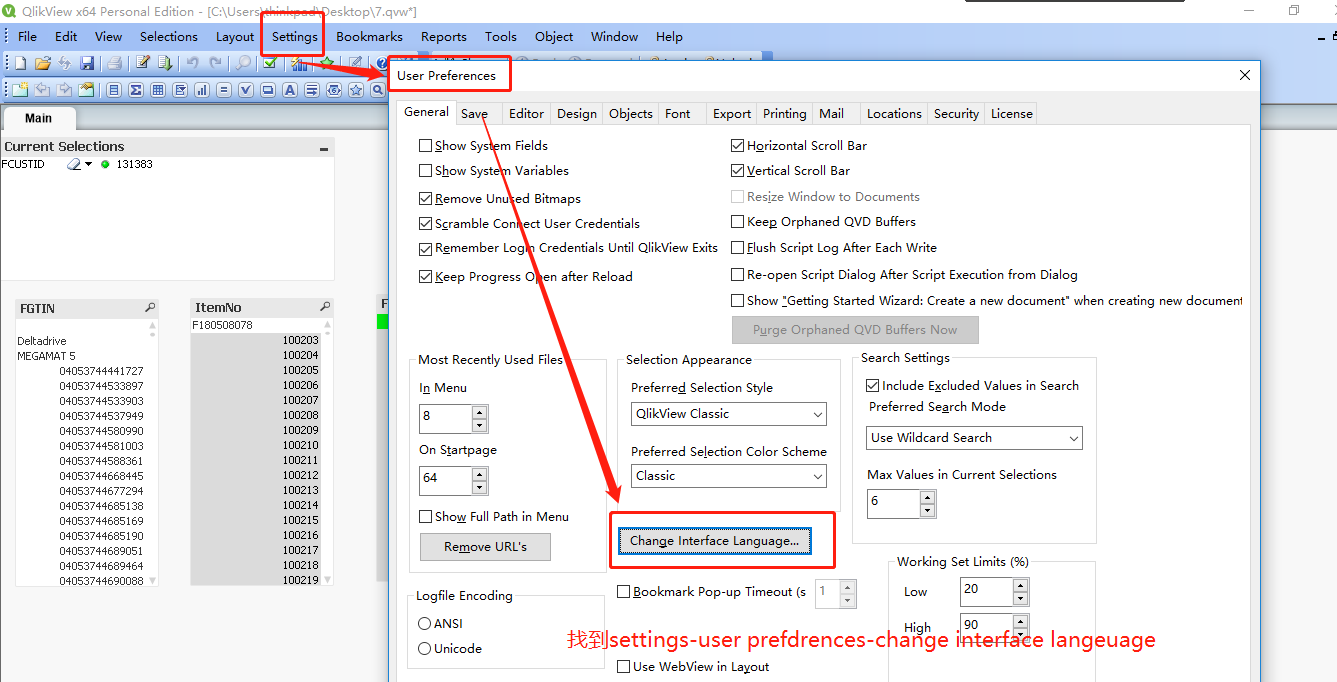Uncheck Scramble Connect User Credentials
This screenshot has width=1337, height=682.
[x=427, y=224]
